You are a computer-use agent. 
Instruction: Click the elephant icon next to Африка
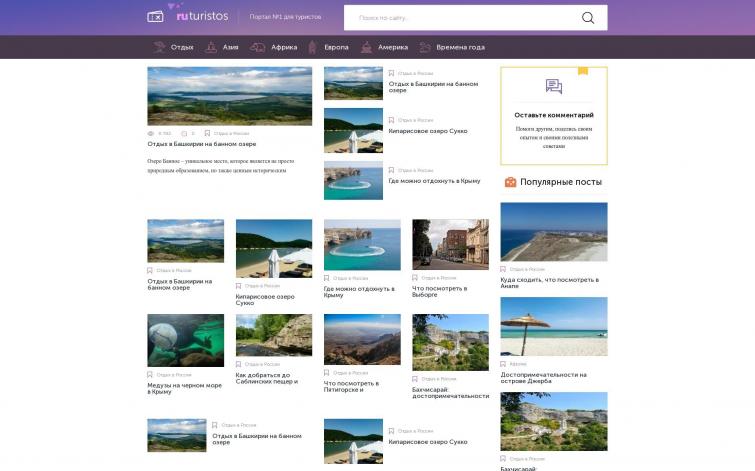(258, 47)
